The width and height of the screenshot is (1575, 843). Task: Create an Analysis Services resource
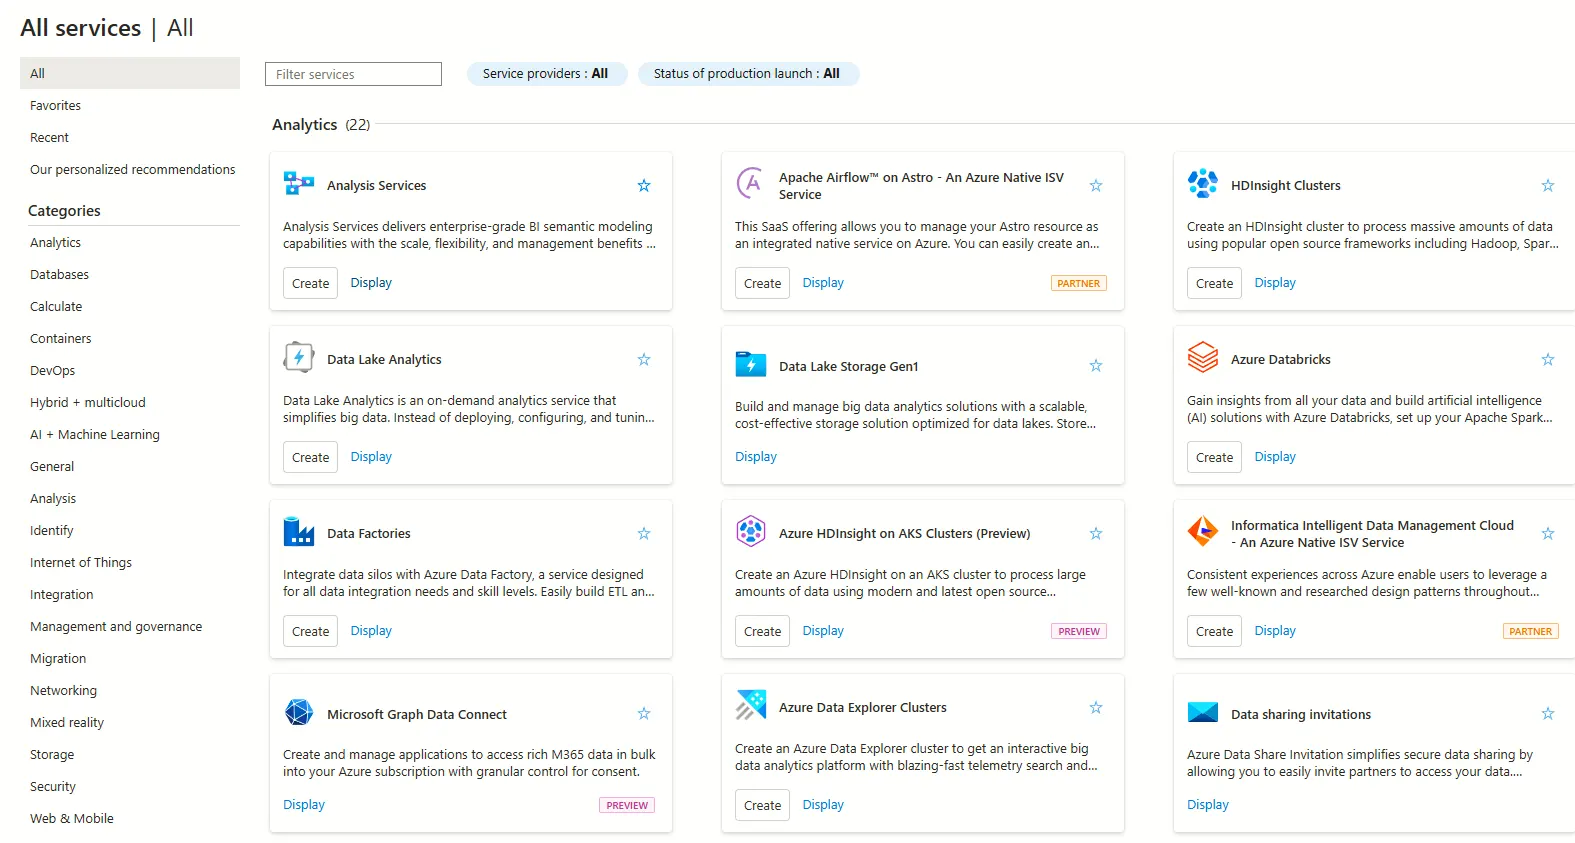(x=311, y=283)
